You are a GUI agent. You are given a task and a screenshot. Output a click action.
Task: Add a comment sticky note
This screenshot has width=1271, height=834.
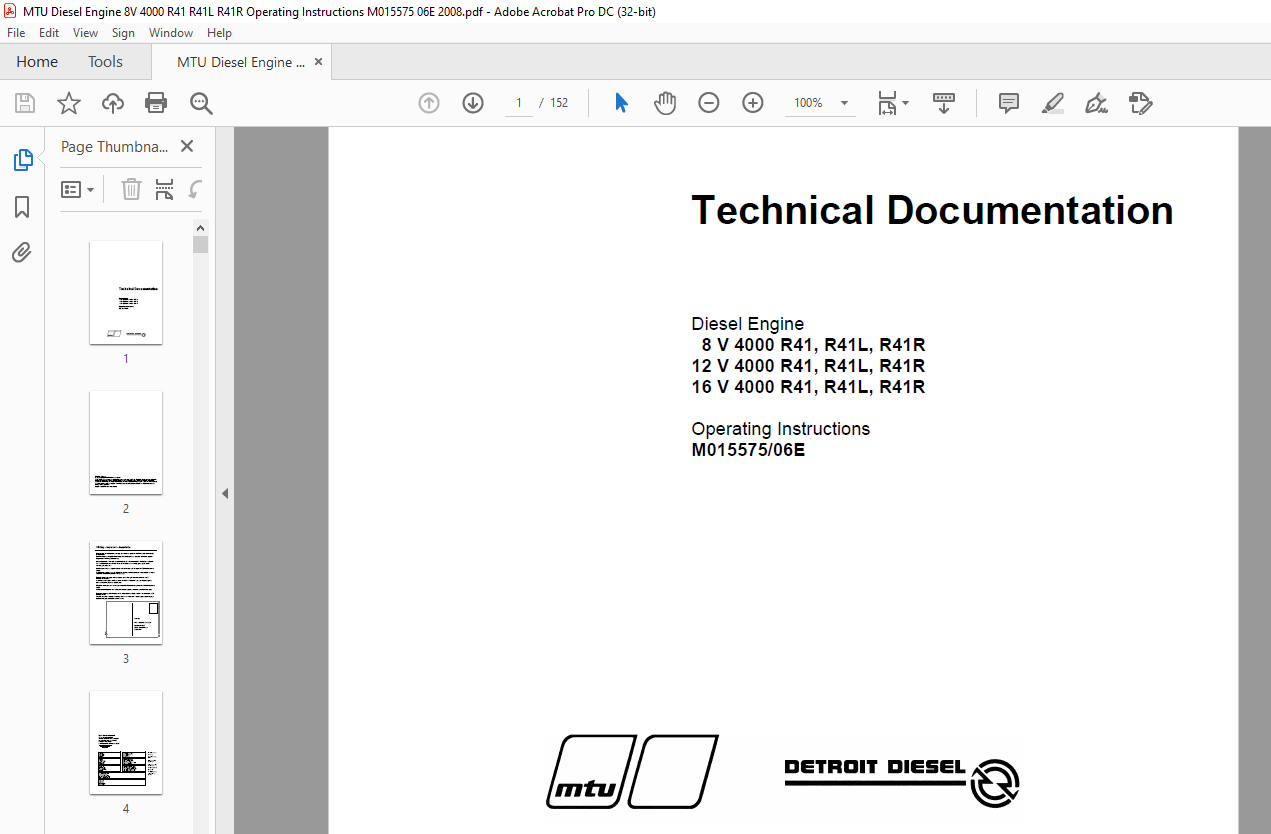pyautogui.click(x=1009, y=103)
